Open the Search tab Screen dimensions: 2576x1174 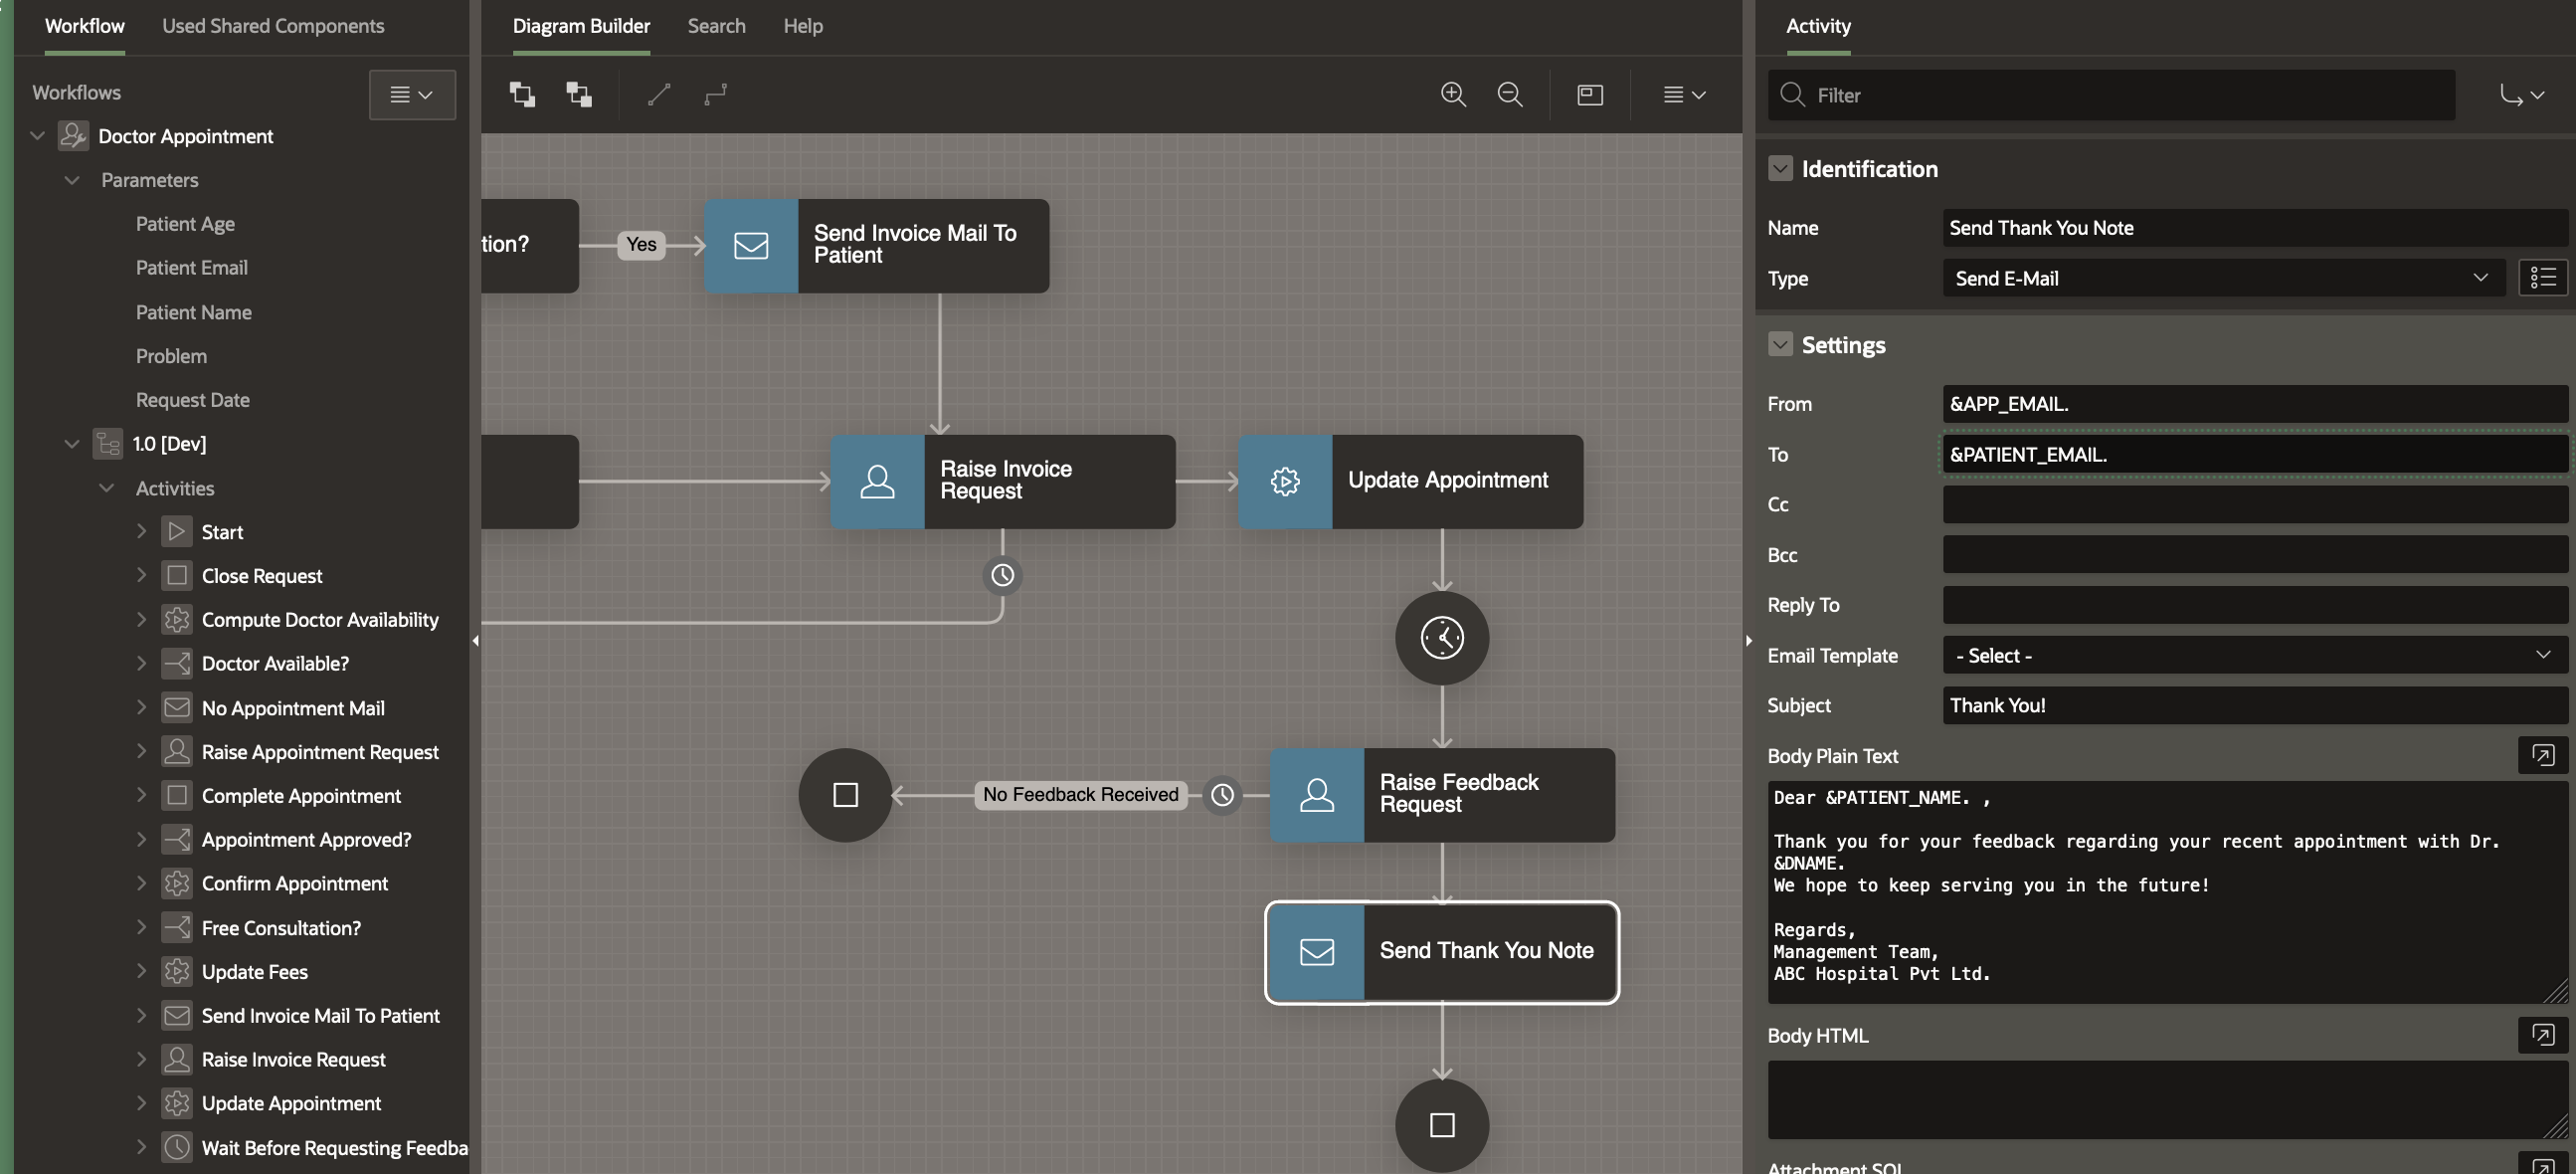716,26
